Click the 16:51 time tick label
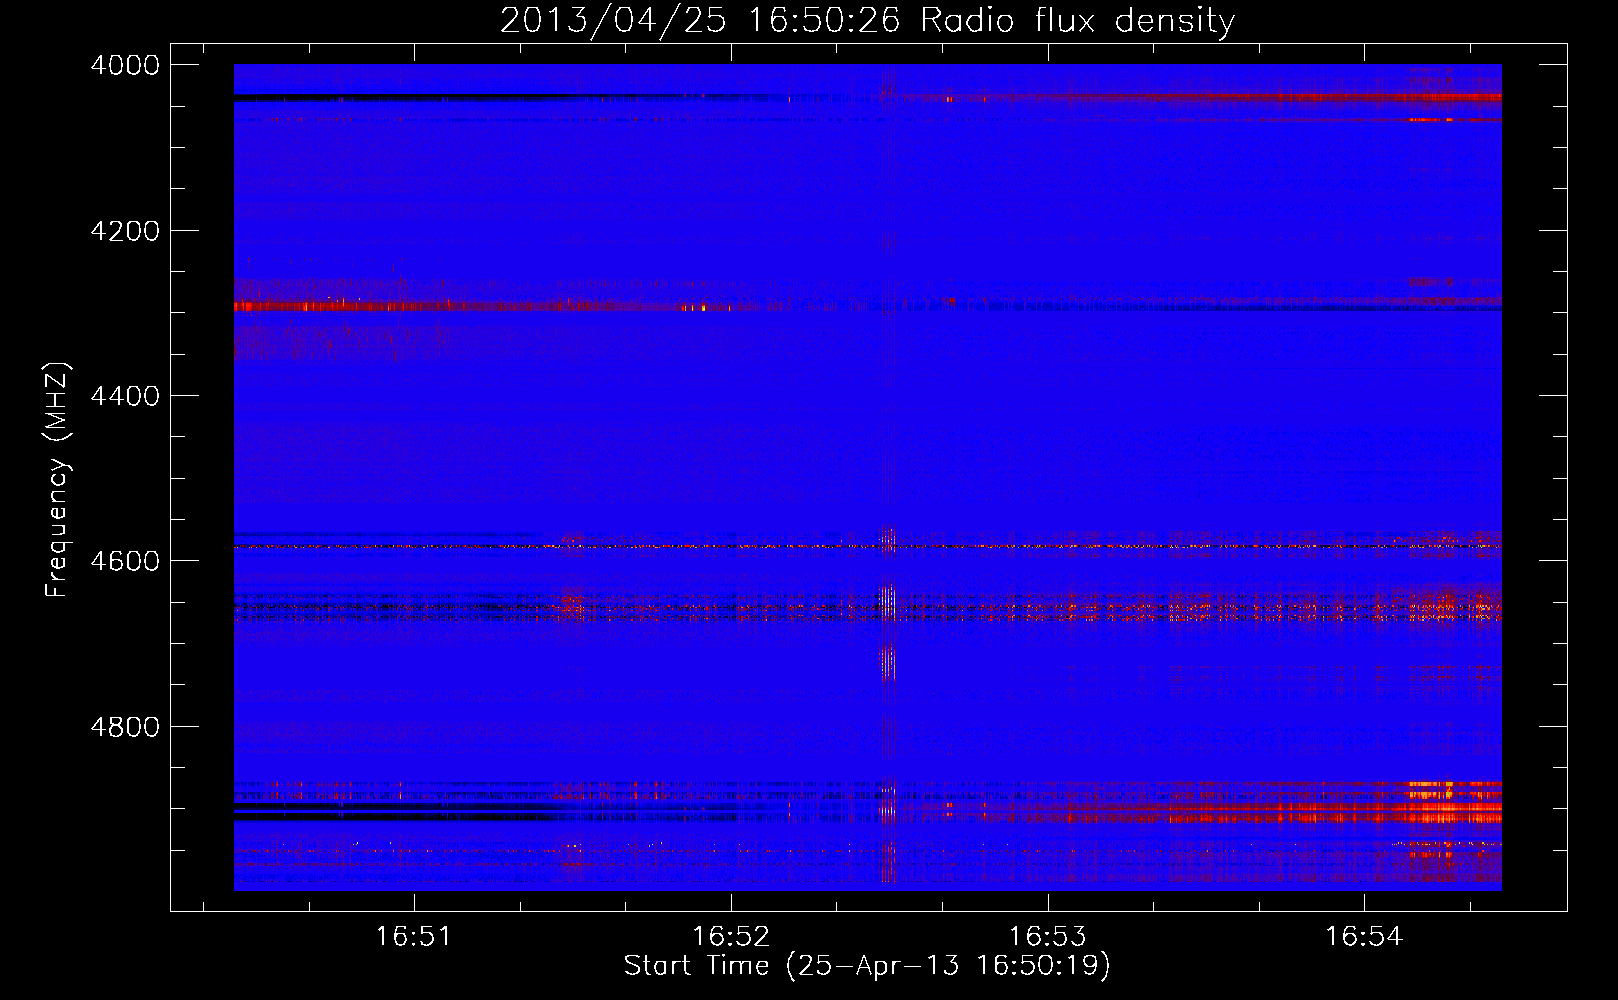This screenshot has height=1000, width=1618. tap(413, 936)
